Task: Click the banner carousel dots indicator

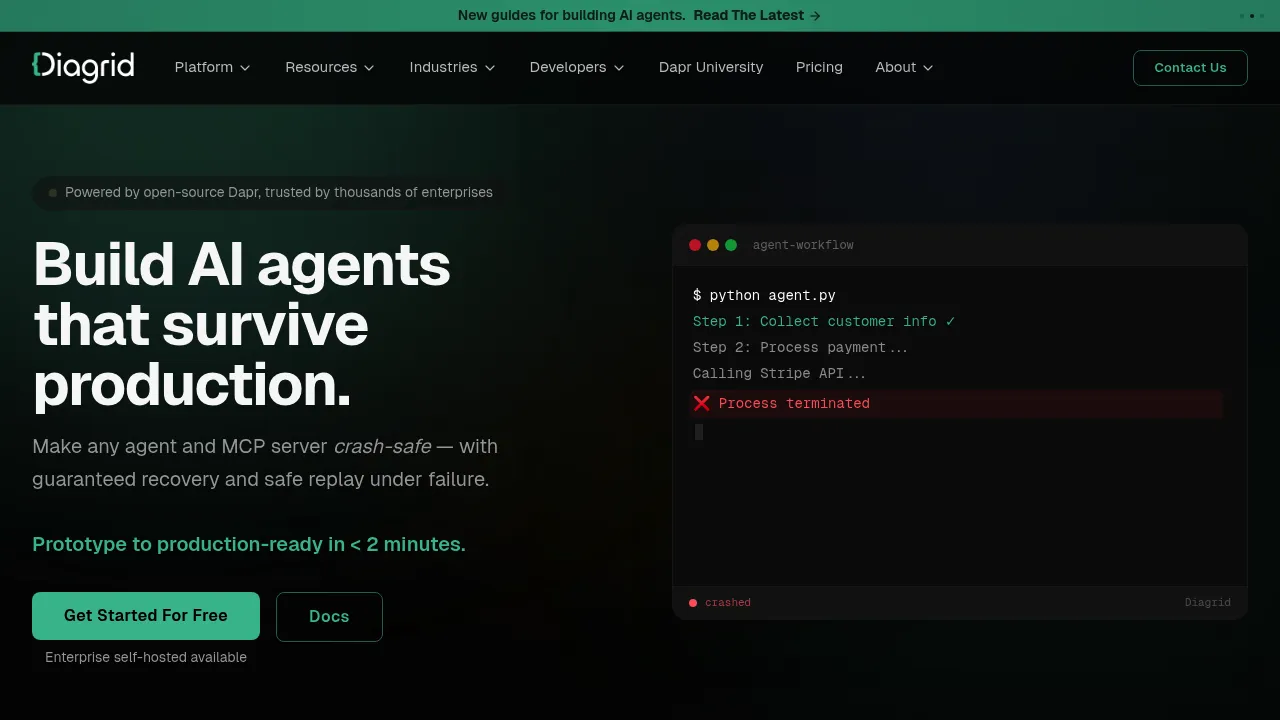Action: [1251, 16]
